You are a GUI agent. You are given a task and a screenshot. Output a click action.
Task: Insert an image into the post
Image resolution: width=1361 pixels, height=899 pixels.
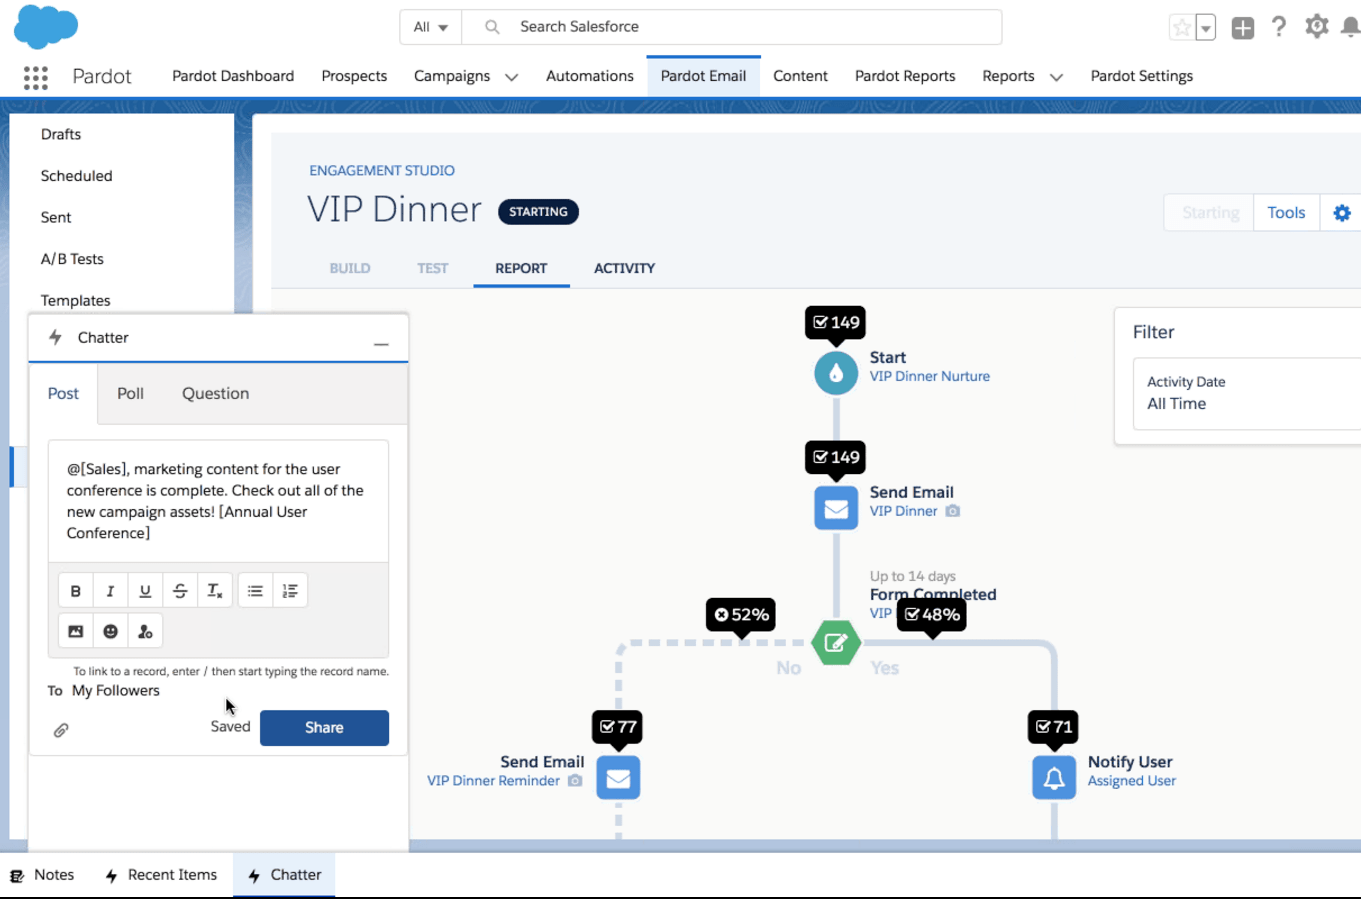pyautogui.click(x=76, y=631)
